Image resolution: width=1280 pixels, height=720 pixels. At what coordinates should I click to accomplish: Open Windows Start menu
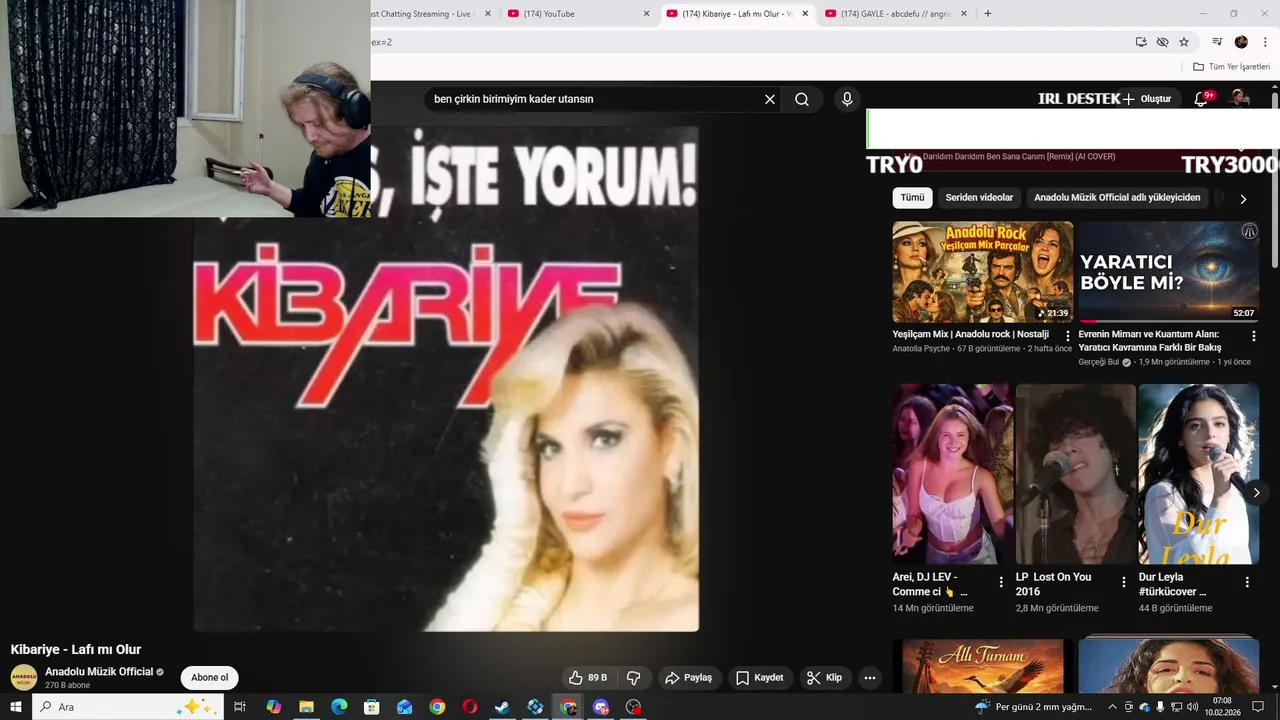(15, 707)
